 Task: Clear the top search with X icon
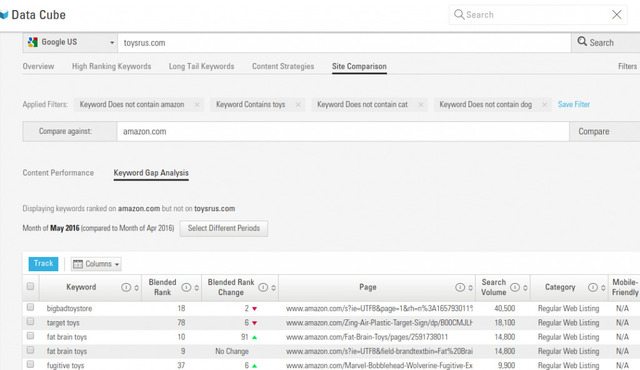pyautogui.click(x=617, y=15)
